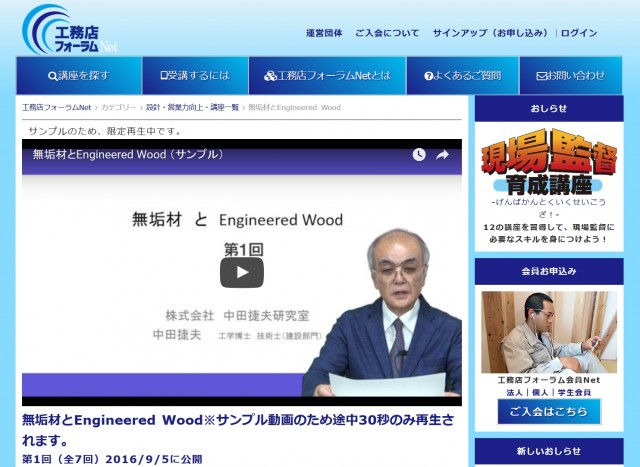The height and width of the screenshot is (467, 640).
Task: Click the envelope icon beside お問い合わせ
Action: tap(541, 76)
